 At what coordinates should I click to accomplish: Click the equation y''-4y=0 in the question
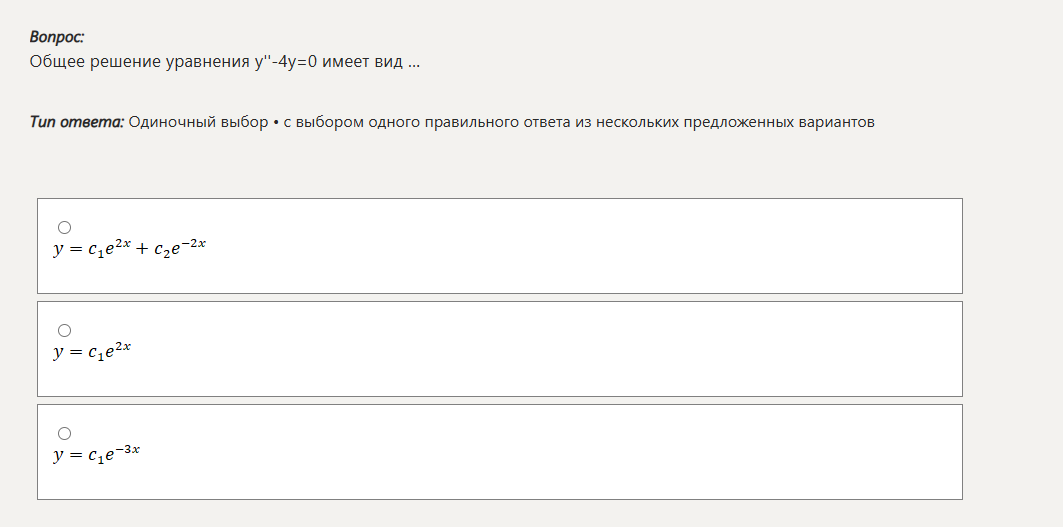pos(281,62)
